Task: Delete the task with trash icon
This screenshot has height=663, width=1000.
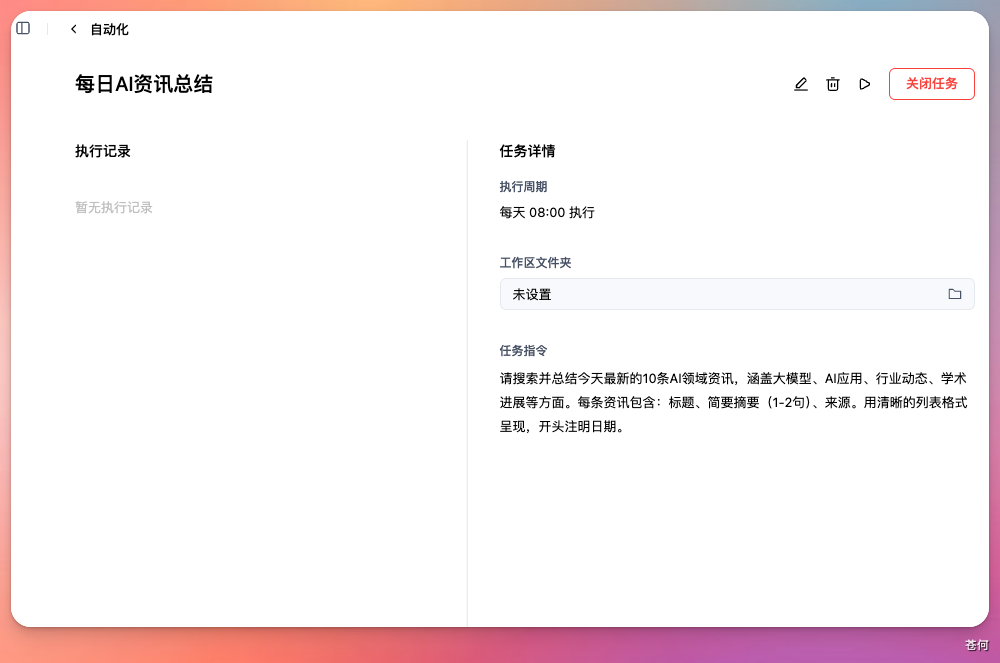Action: [x=833, y=84]
